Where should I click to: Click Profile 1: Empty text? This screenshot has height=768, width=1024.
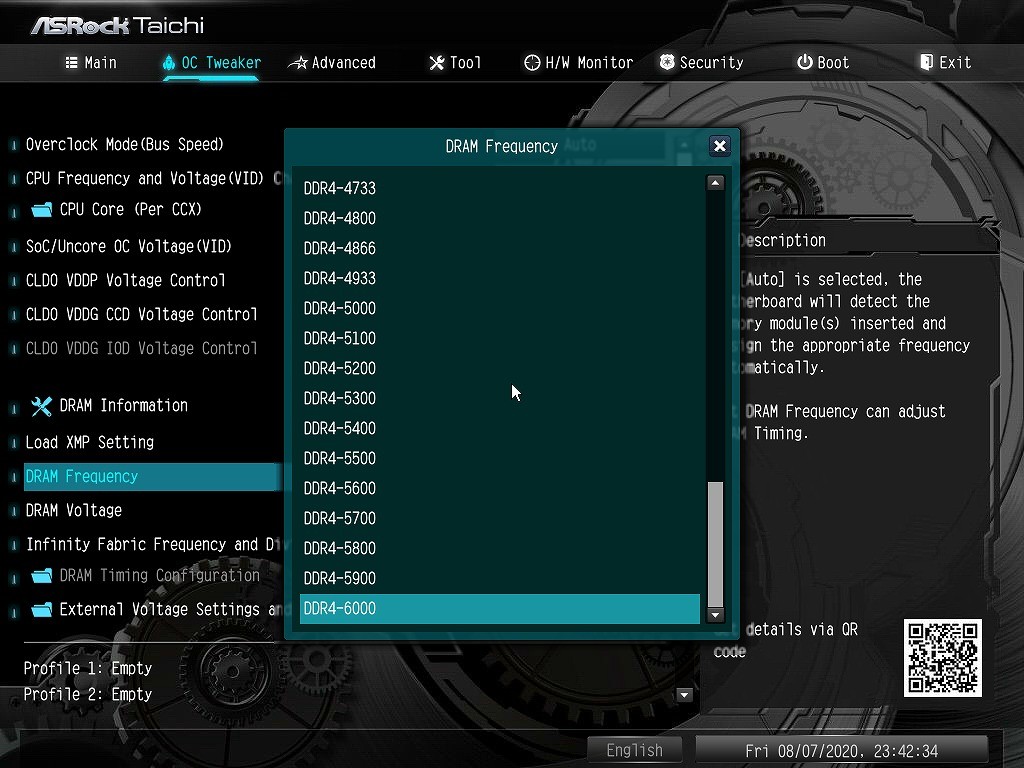88,668
